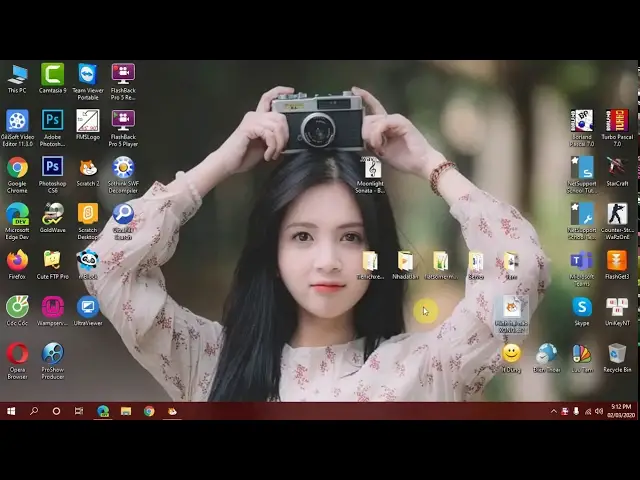Screen dimensions: 640x480
Task: Open the volume speaker tray icon
Action: pyautogui.click(x=599, y=411)
